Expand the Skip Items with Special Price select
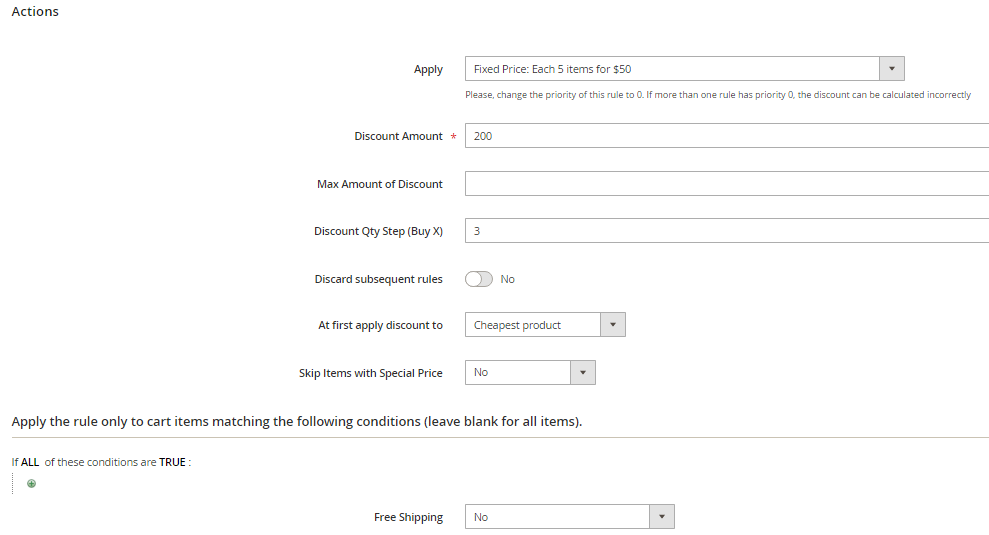Screen dimensions: 989x535 coord(518,372)
